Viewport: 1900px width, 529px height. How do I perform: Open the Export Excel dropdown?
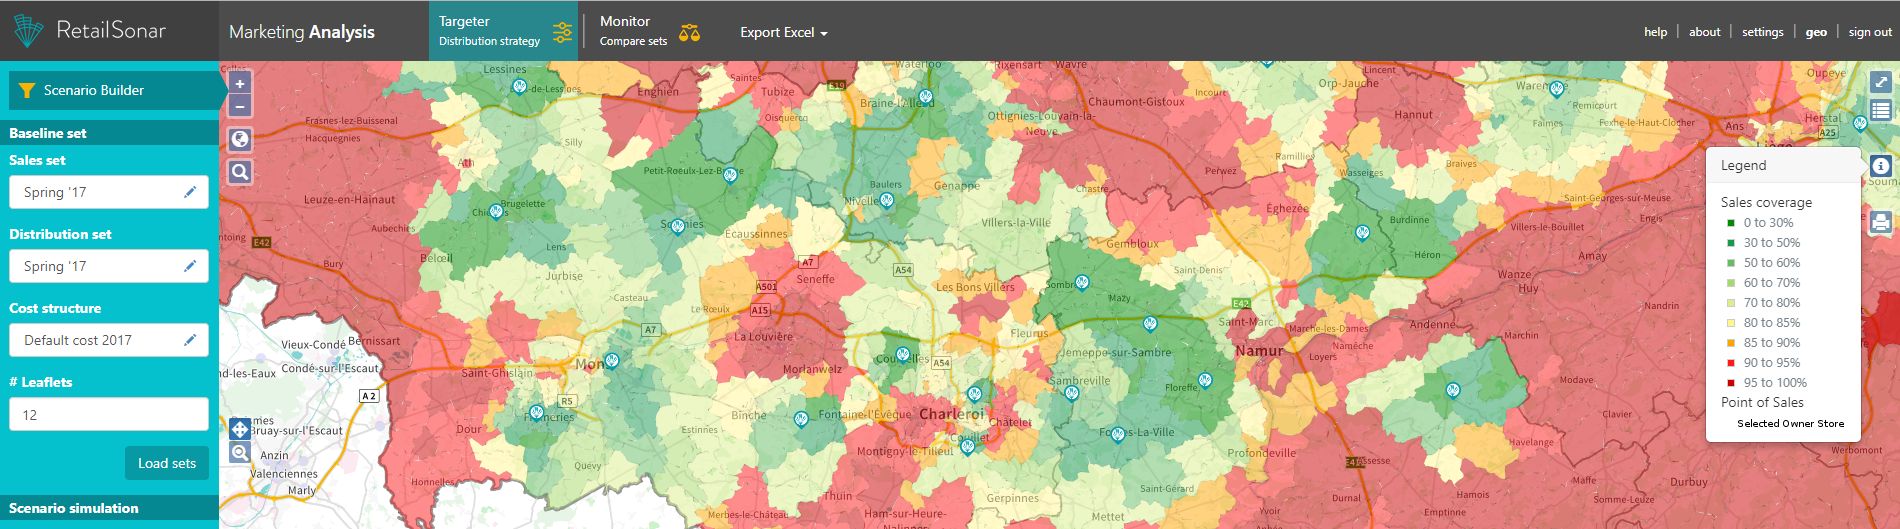coord(783,33)
